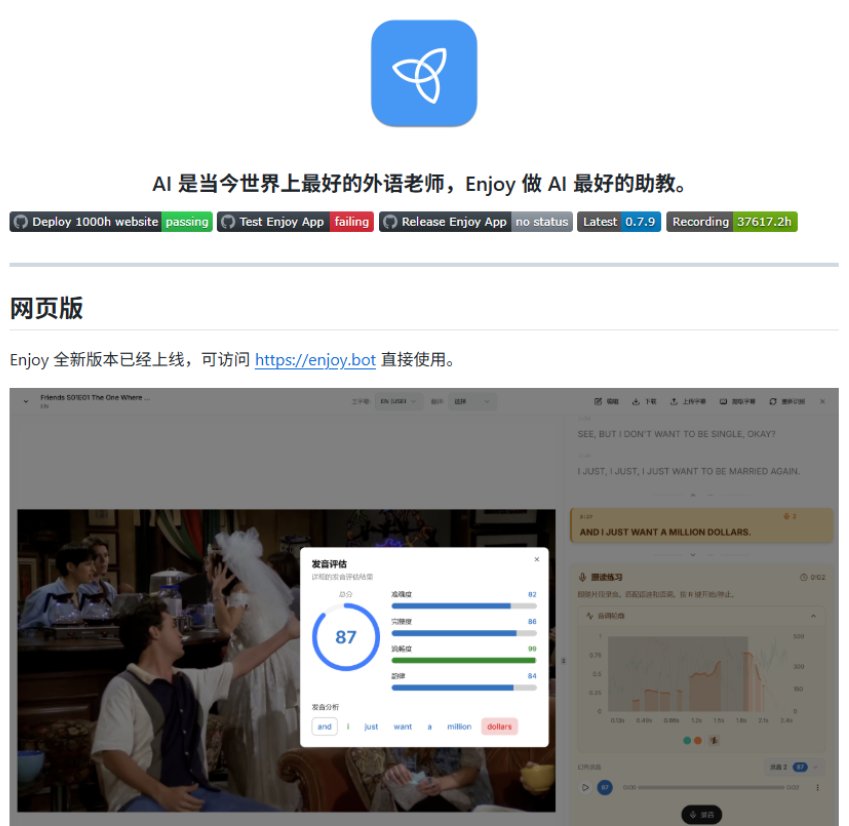Click the Recording 37617.2h badge
The height and width of the screenshot is (826, 849).
732,221
